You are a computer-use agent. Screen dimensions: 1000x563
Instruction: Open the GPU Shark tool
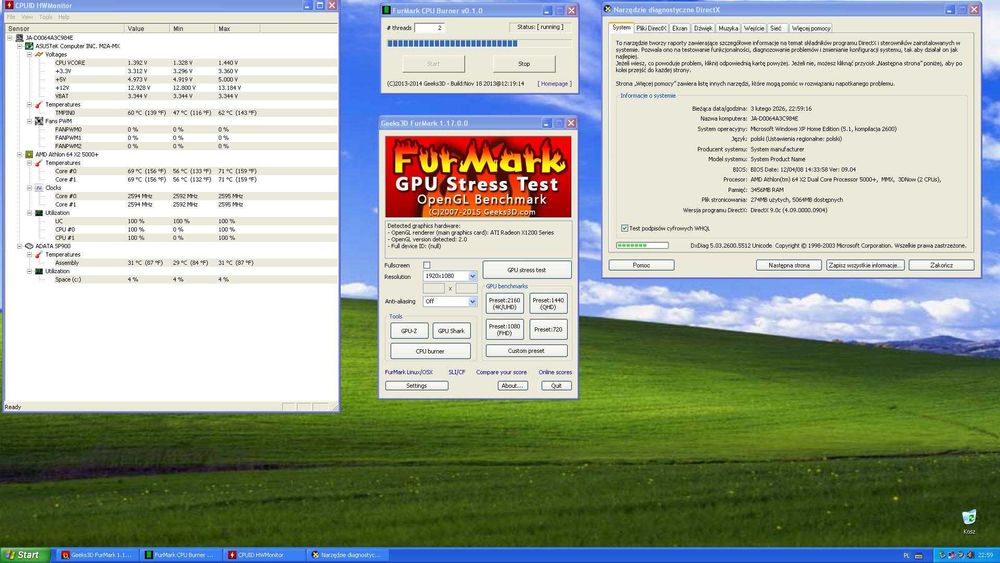click(x=452, y=331)
